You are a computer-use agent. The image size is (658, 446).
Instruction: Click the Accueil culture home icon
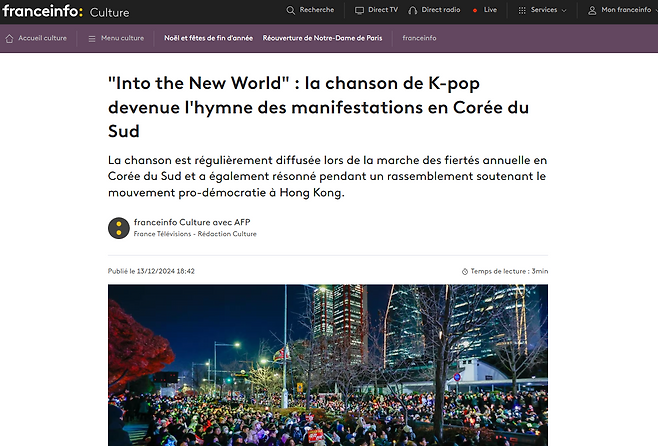9,39
